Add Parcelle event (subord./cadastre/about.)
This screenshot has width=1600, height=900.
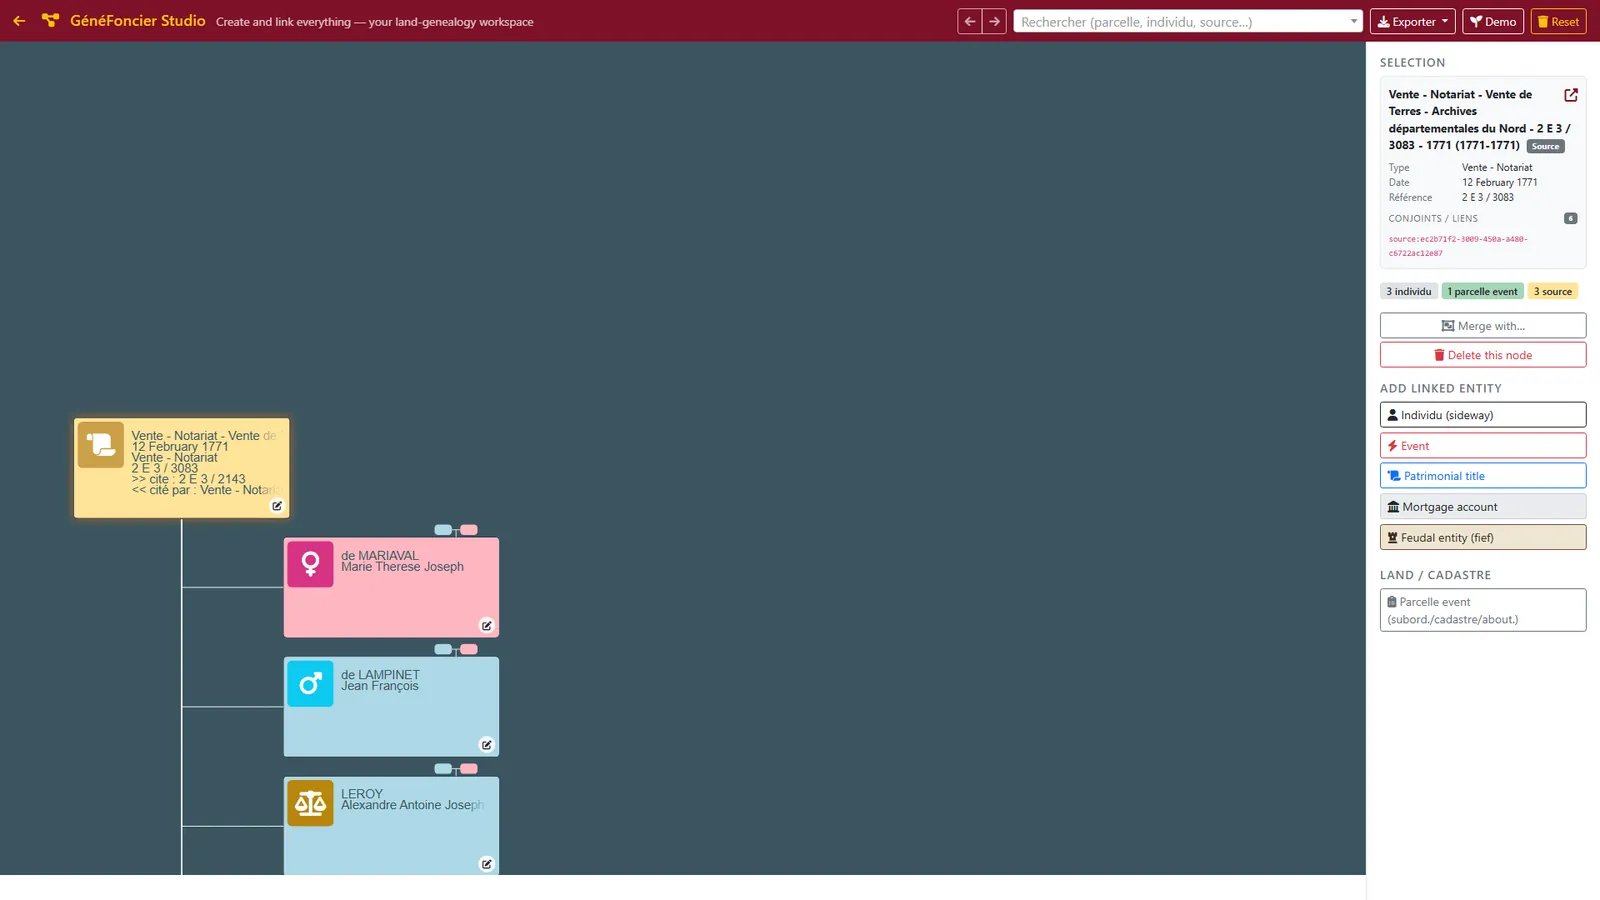click(x=1483, y=610)
